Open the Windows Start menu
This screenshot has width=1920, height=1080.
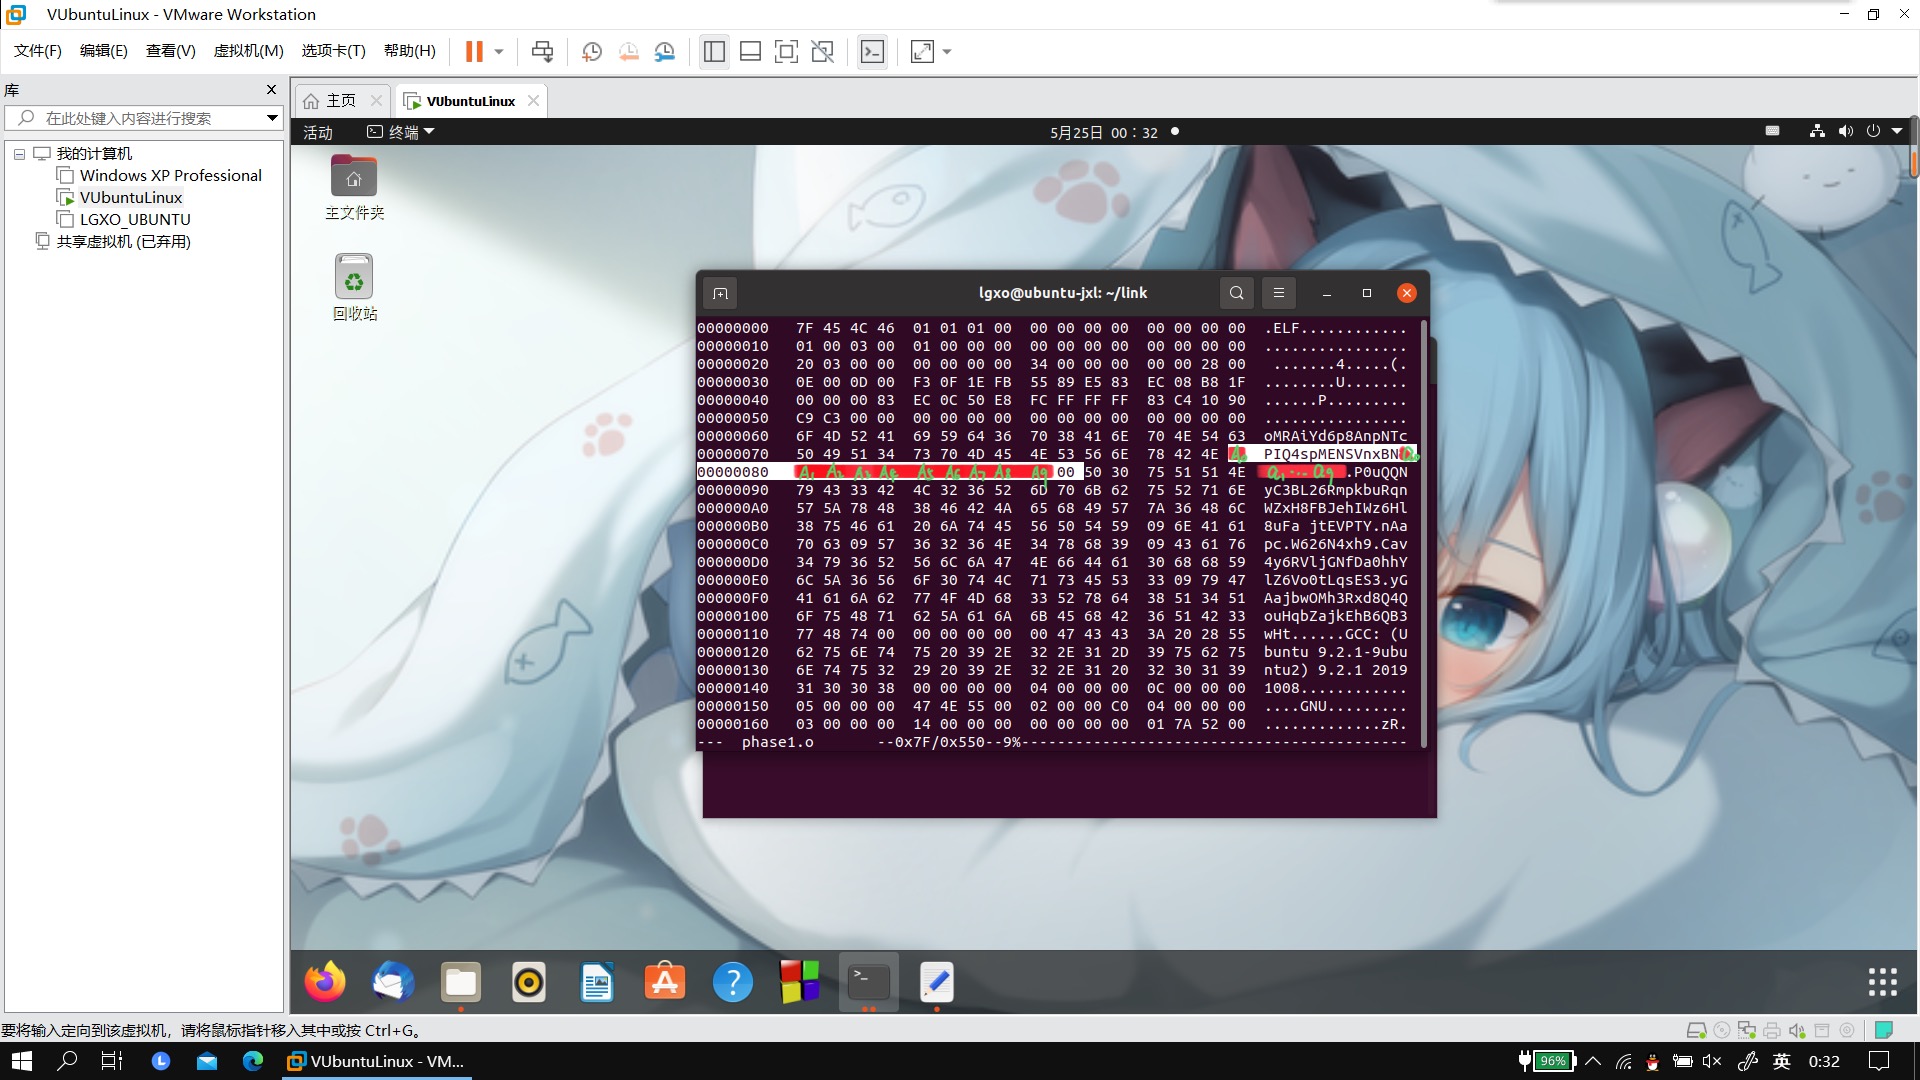click(22, 1061)
